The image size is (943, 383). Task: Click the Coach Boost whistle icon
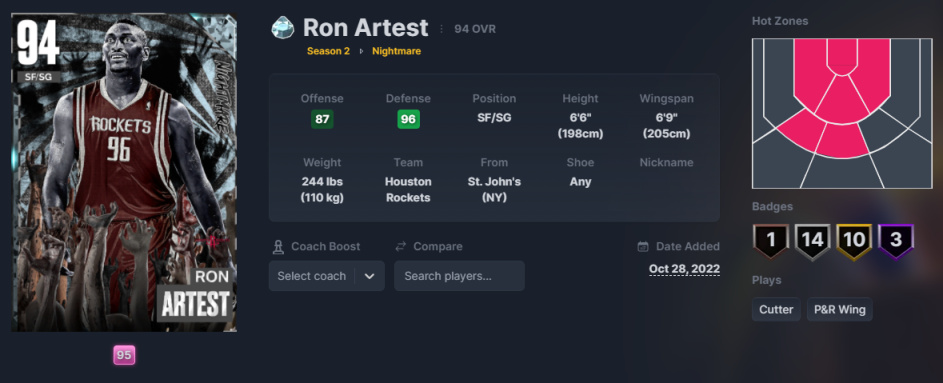278,247
